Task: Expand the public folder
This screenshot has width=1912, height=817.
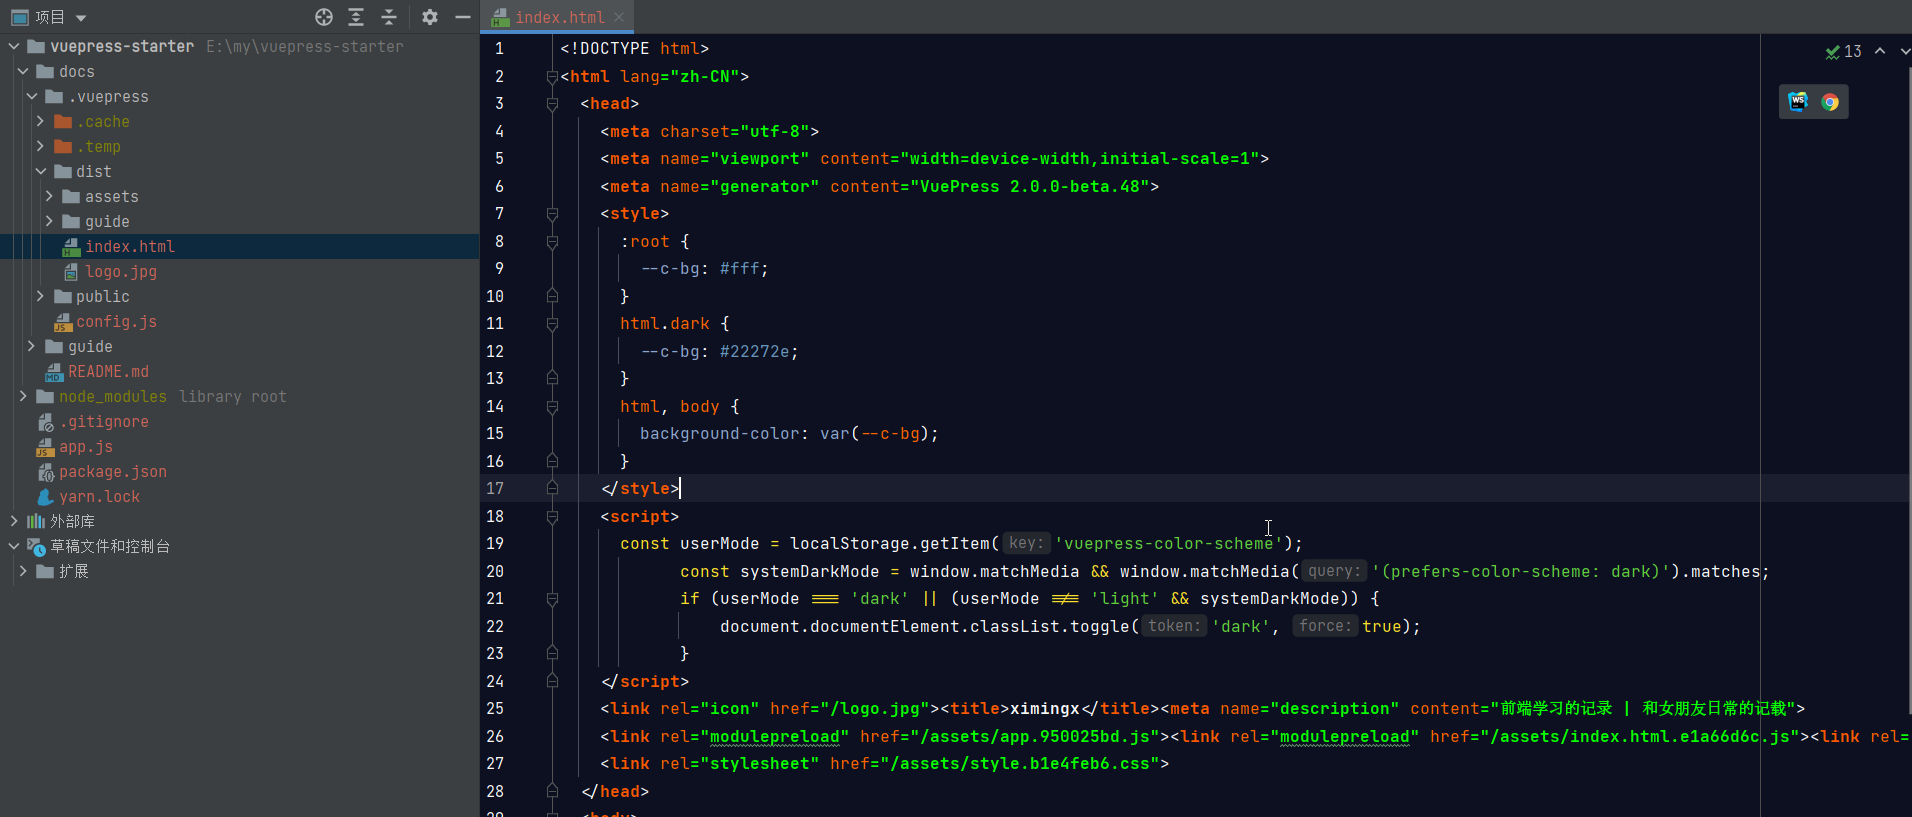Action: click(40, 296)
